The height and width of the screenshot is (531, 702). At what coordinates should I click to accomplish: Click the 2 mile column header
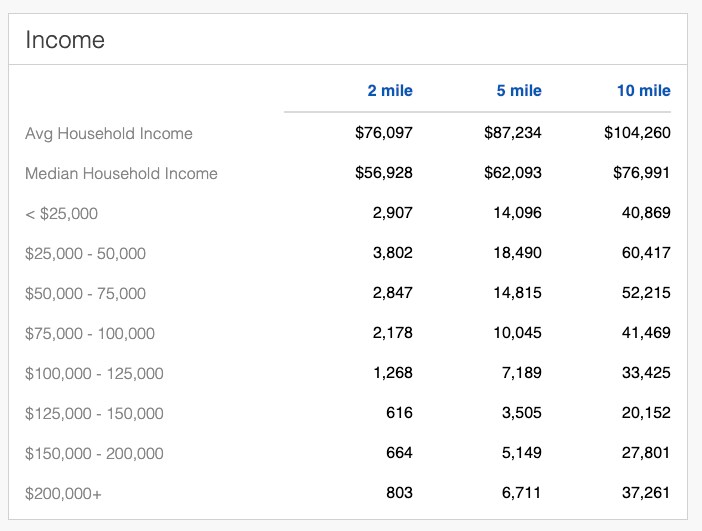point(389,91)
